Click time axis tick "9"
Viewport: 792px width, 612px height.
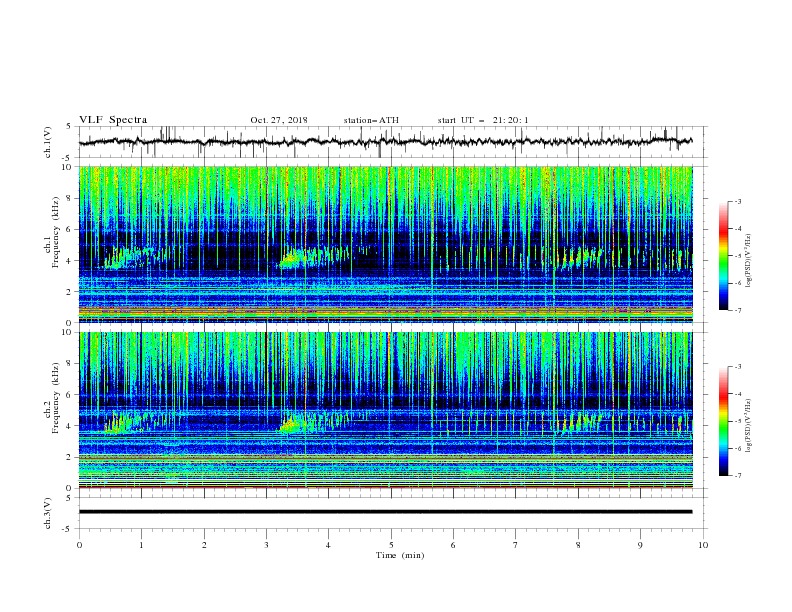tap(640, 545)
